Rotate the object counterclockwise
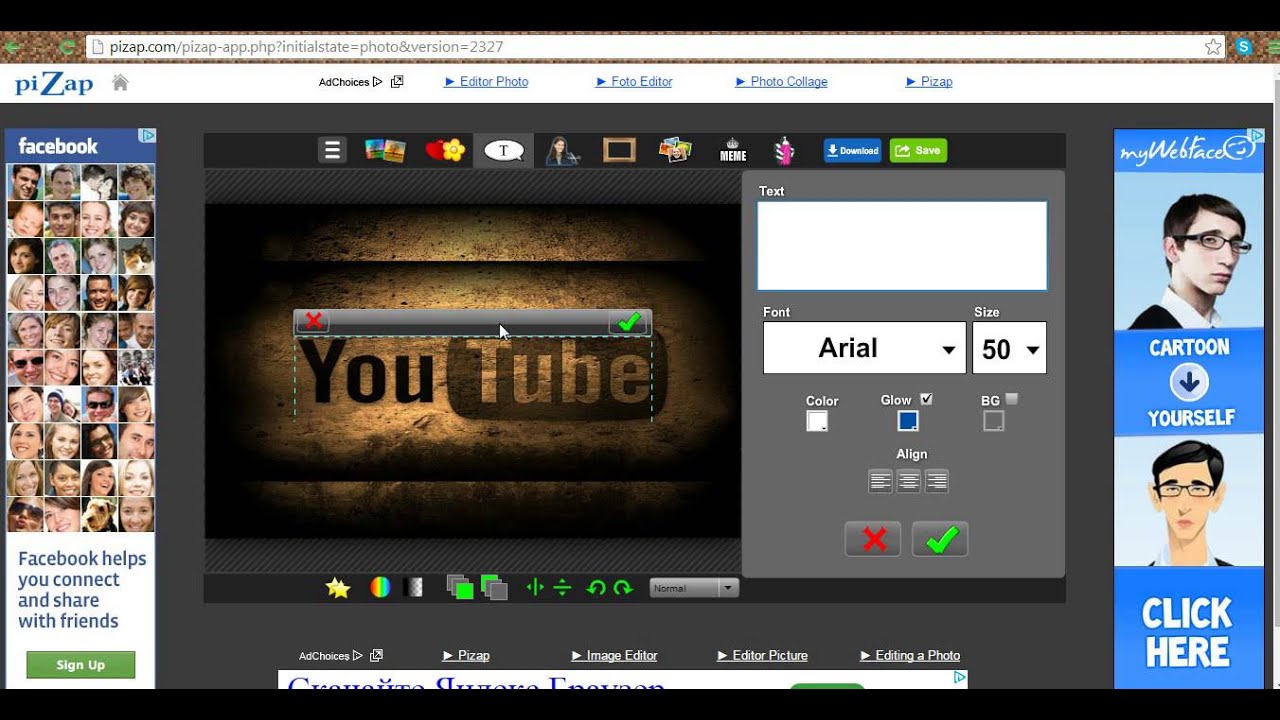The height and width of the screenshot is (720, 1280). point(596,588)
